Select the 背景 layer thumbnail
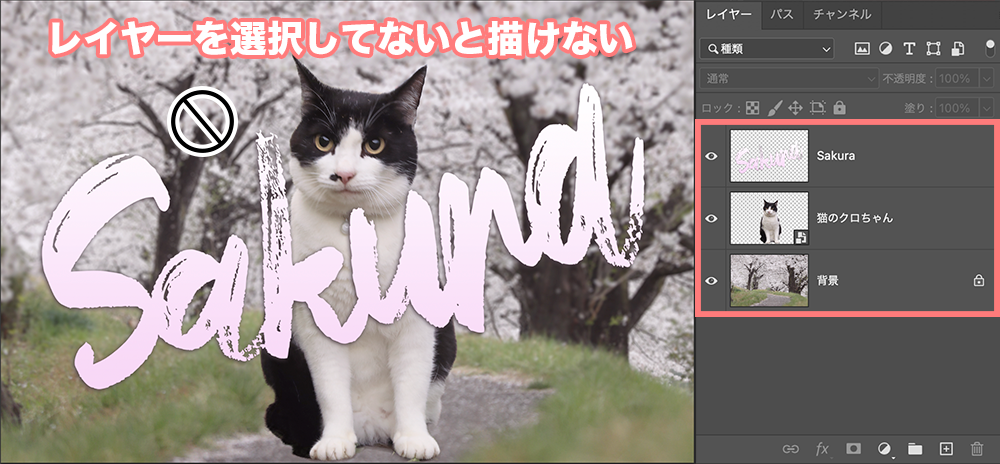This screenshot has width=1000, height=464. [x=769, y=280]
